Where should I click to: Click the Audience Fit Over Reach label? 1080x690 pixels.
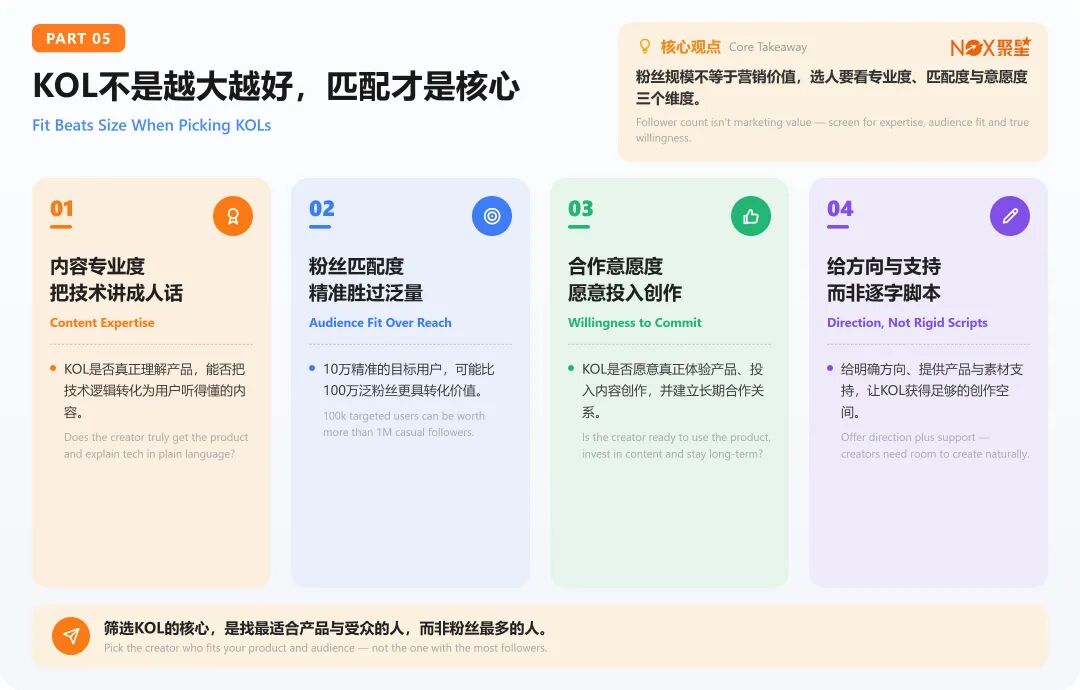380,322
